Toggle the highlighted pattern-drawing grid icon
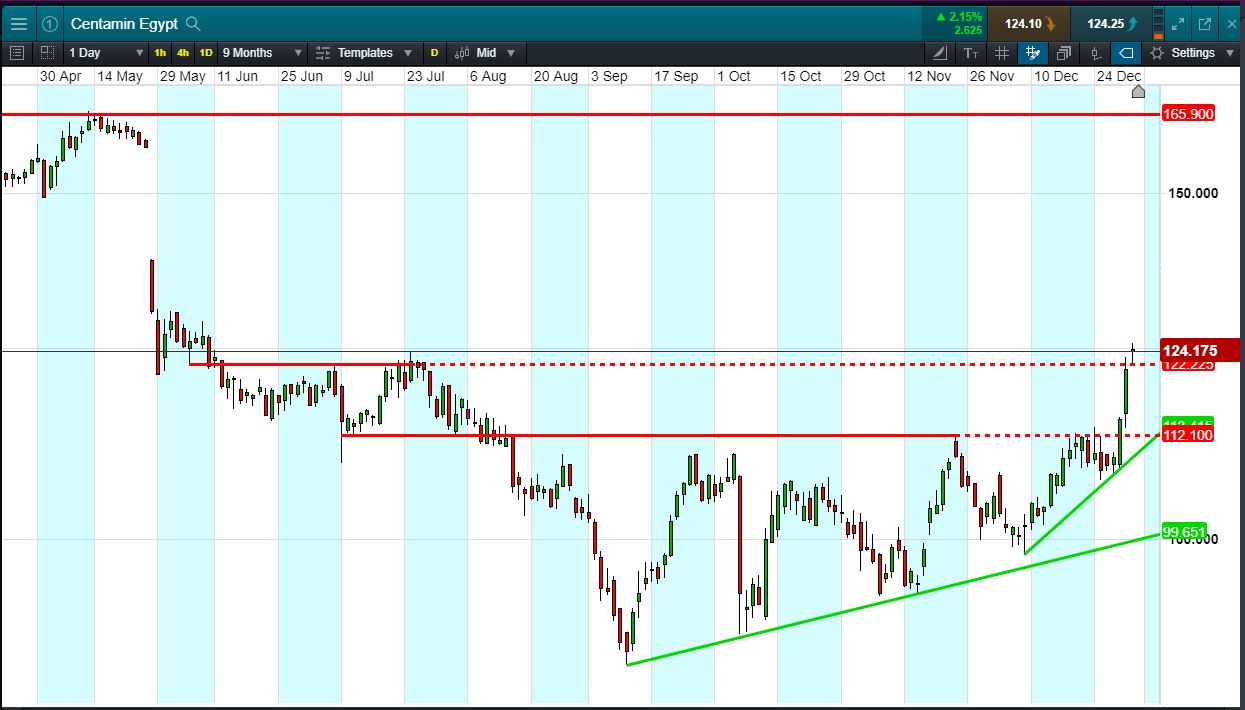The width and height of the screenshot is (1245, 710). click(1033, 53)
